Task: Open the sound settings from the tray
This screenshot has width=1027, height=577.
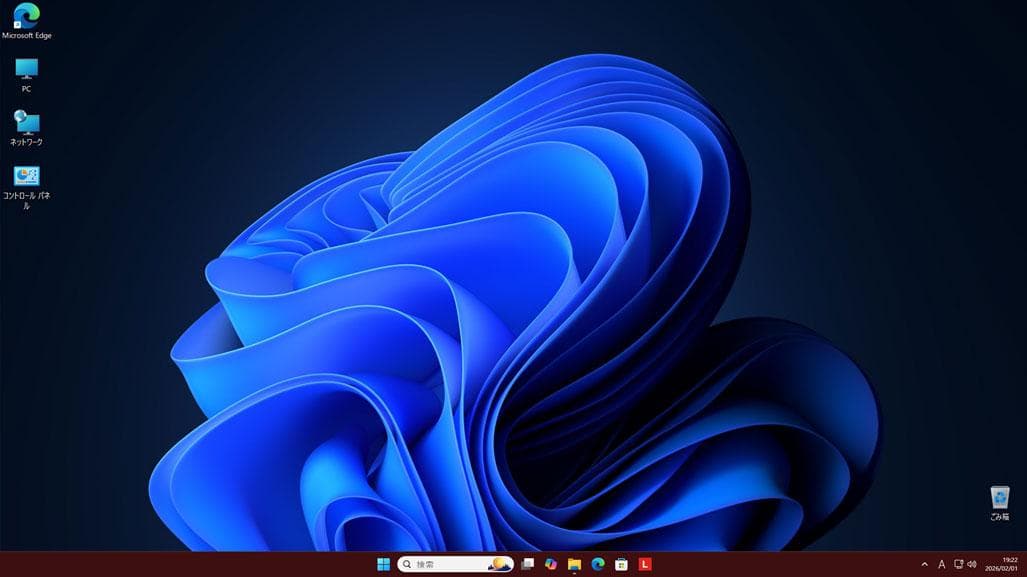Action: pos(972,564)
